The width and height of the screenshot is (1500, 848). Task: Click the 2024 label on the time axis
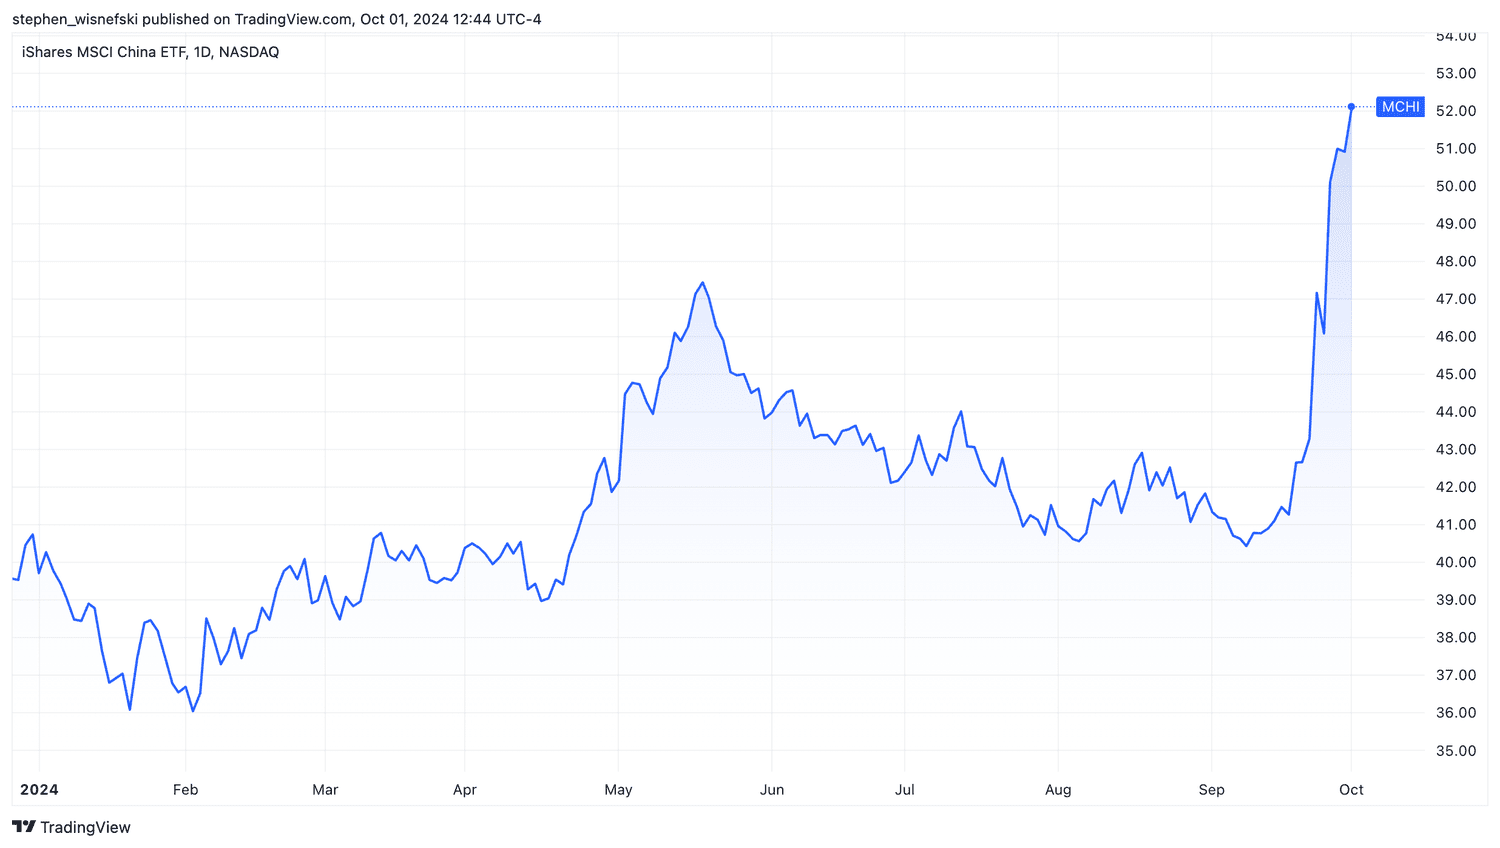(x=39, y=790)
